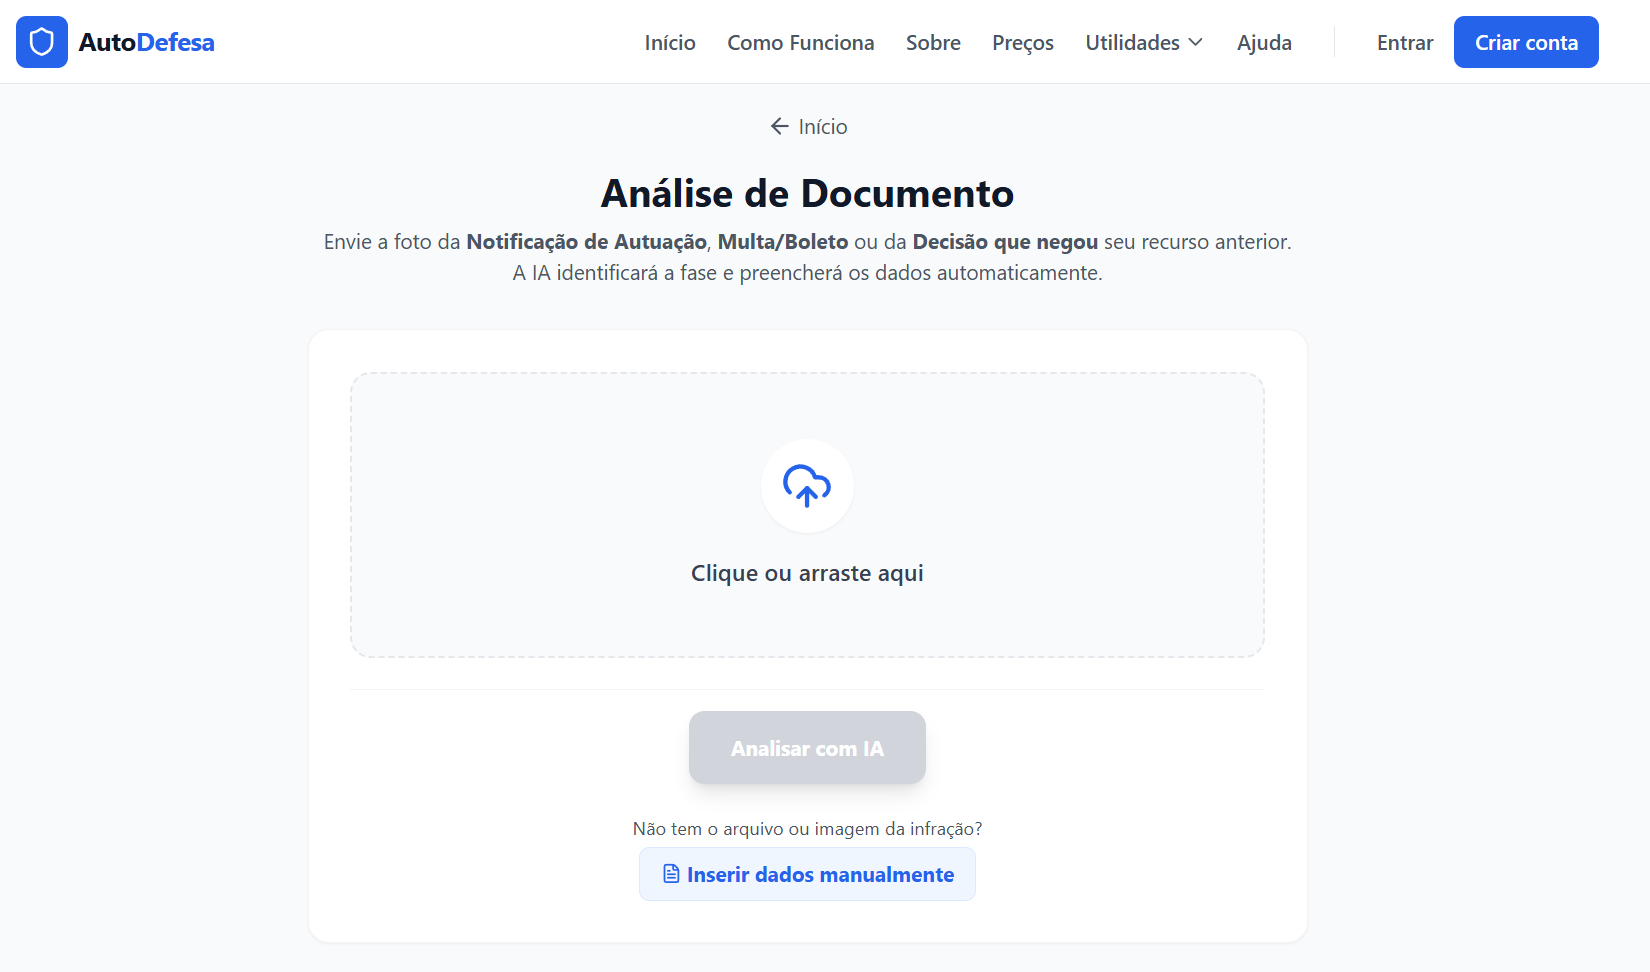Click the line 'A IA identificará a fase...'
This screenshot has height=972, width=1650.
[x=807, y=273]
